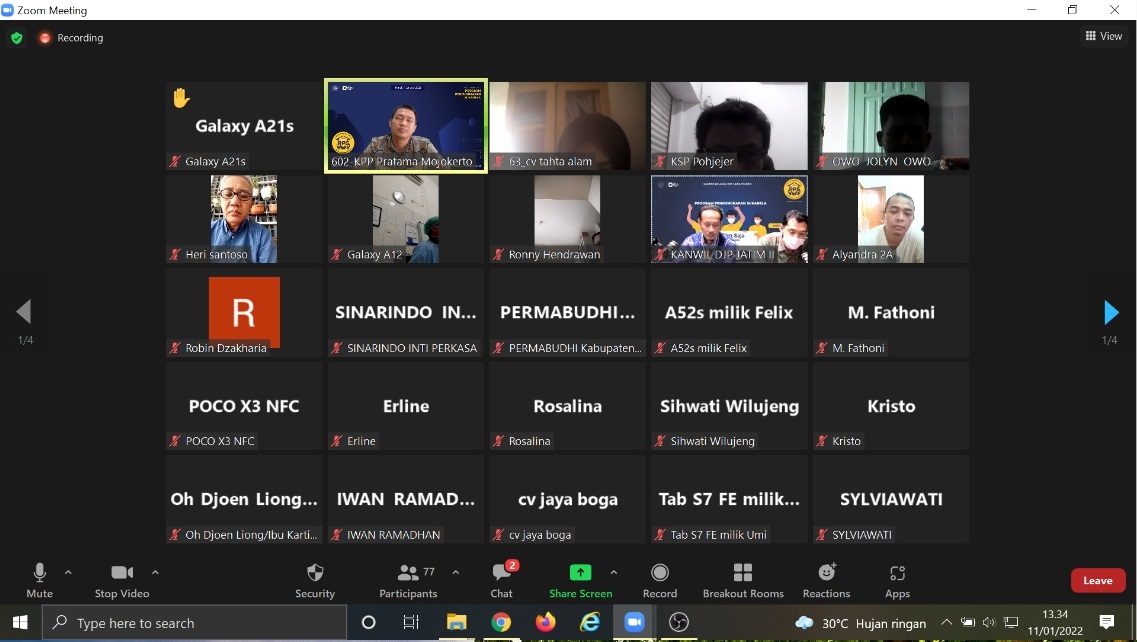Expand audio options arrow beside Mute
The height and width of the screenshot is (642, 1137).
point(68,573)
